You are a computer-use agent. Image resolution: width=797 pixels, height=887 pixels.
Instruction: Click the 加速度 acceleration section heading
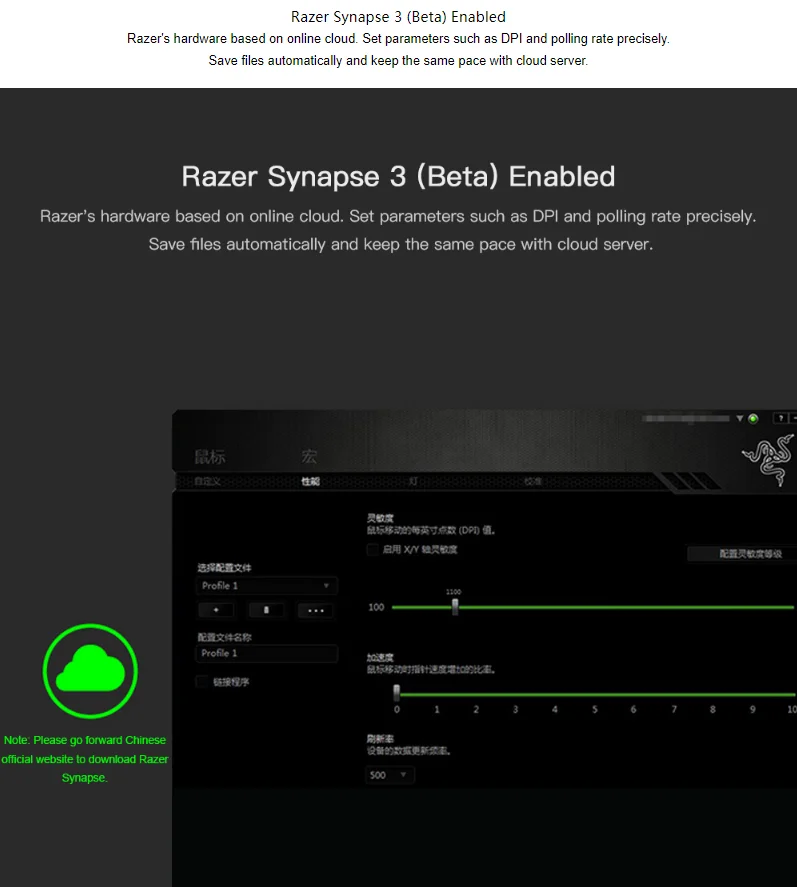(x=380, y=657)
